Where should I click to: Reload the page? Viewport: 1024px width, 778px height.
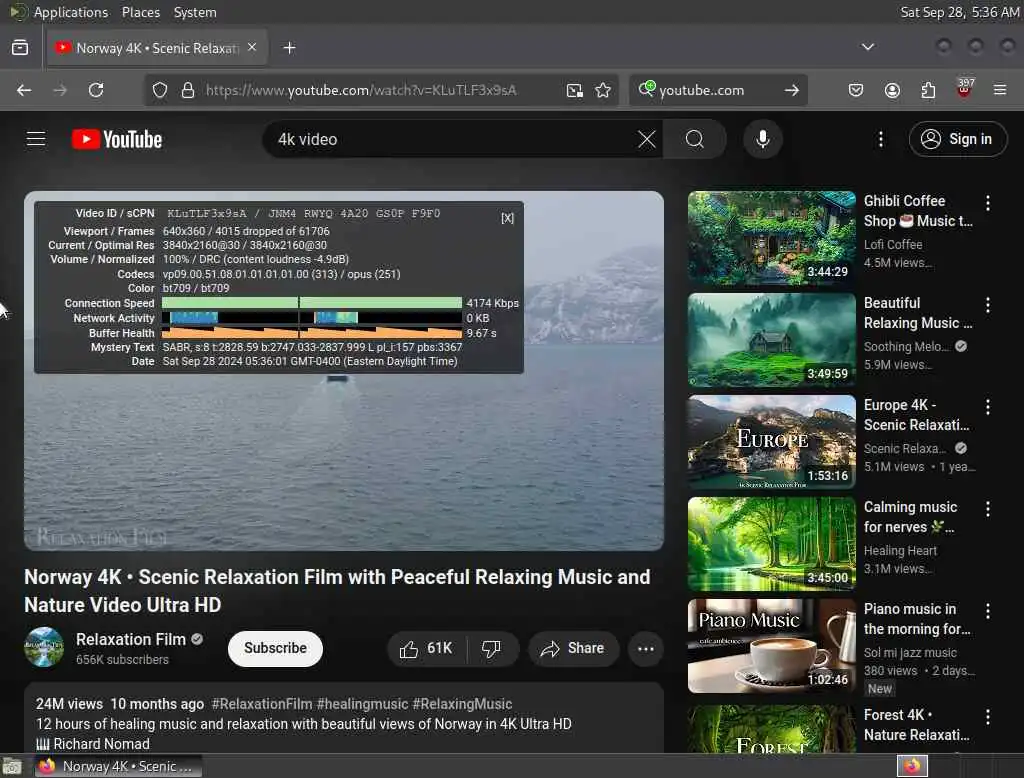[x=96, y=90]
